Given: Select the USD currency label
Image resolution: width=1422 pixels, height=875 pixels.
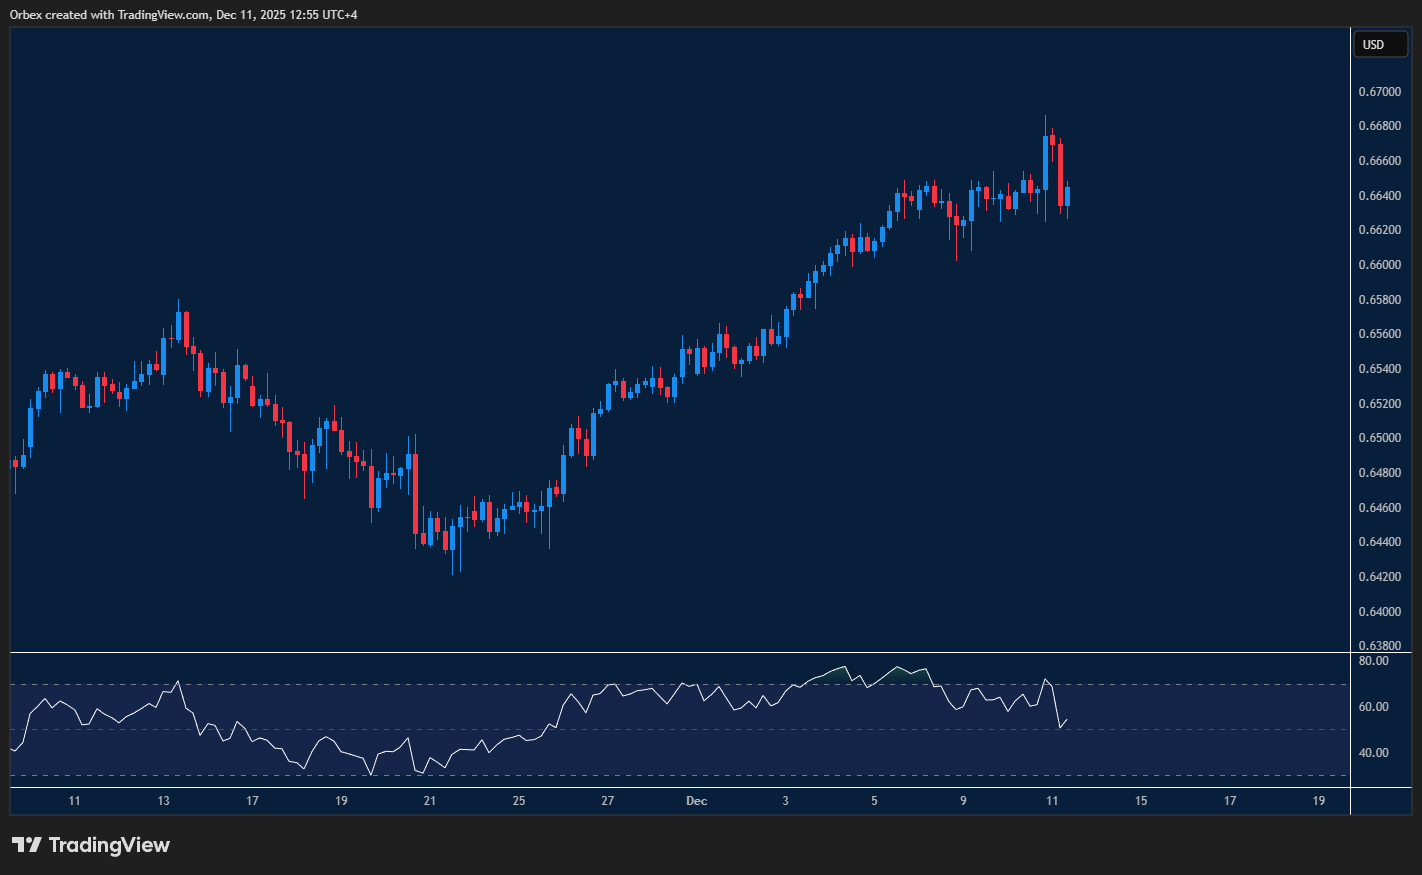Looking at the screenshot, I should pos(1380,44).
